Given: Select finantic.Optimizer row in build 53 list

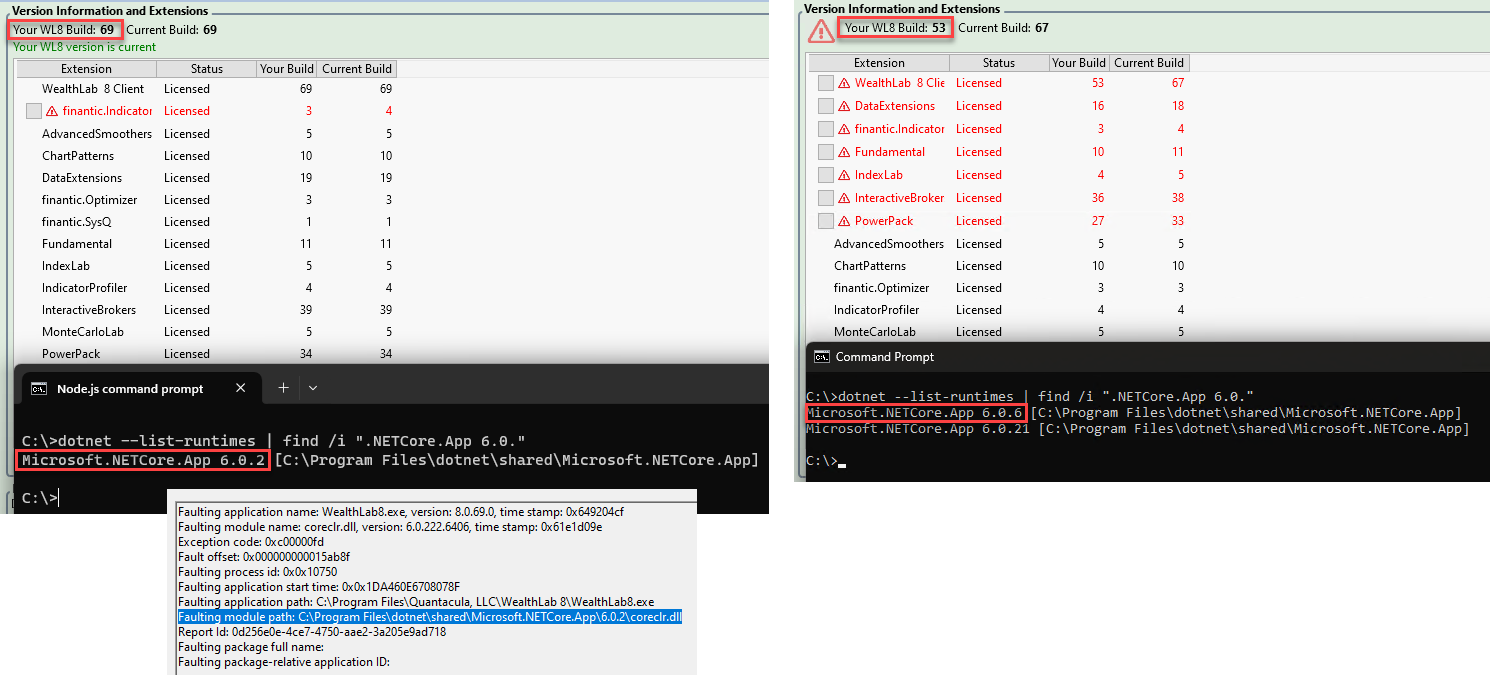Looking at the screenshot, I should [x=998, y=288].
